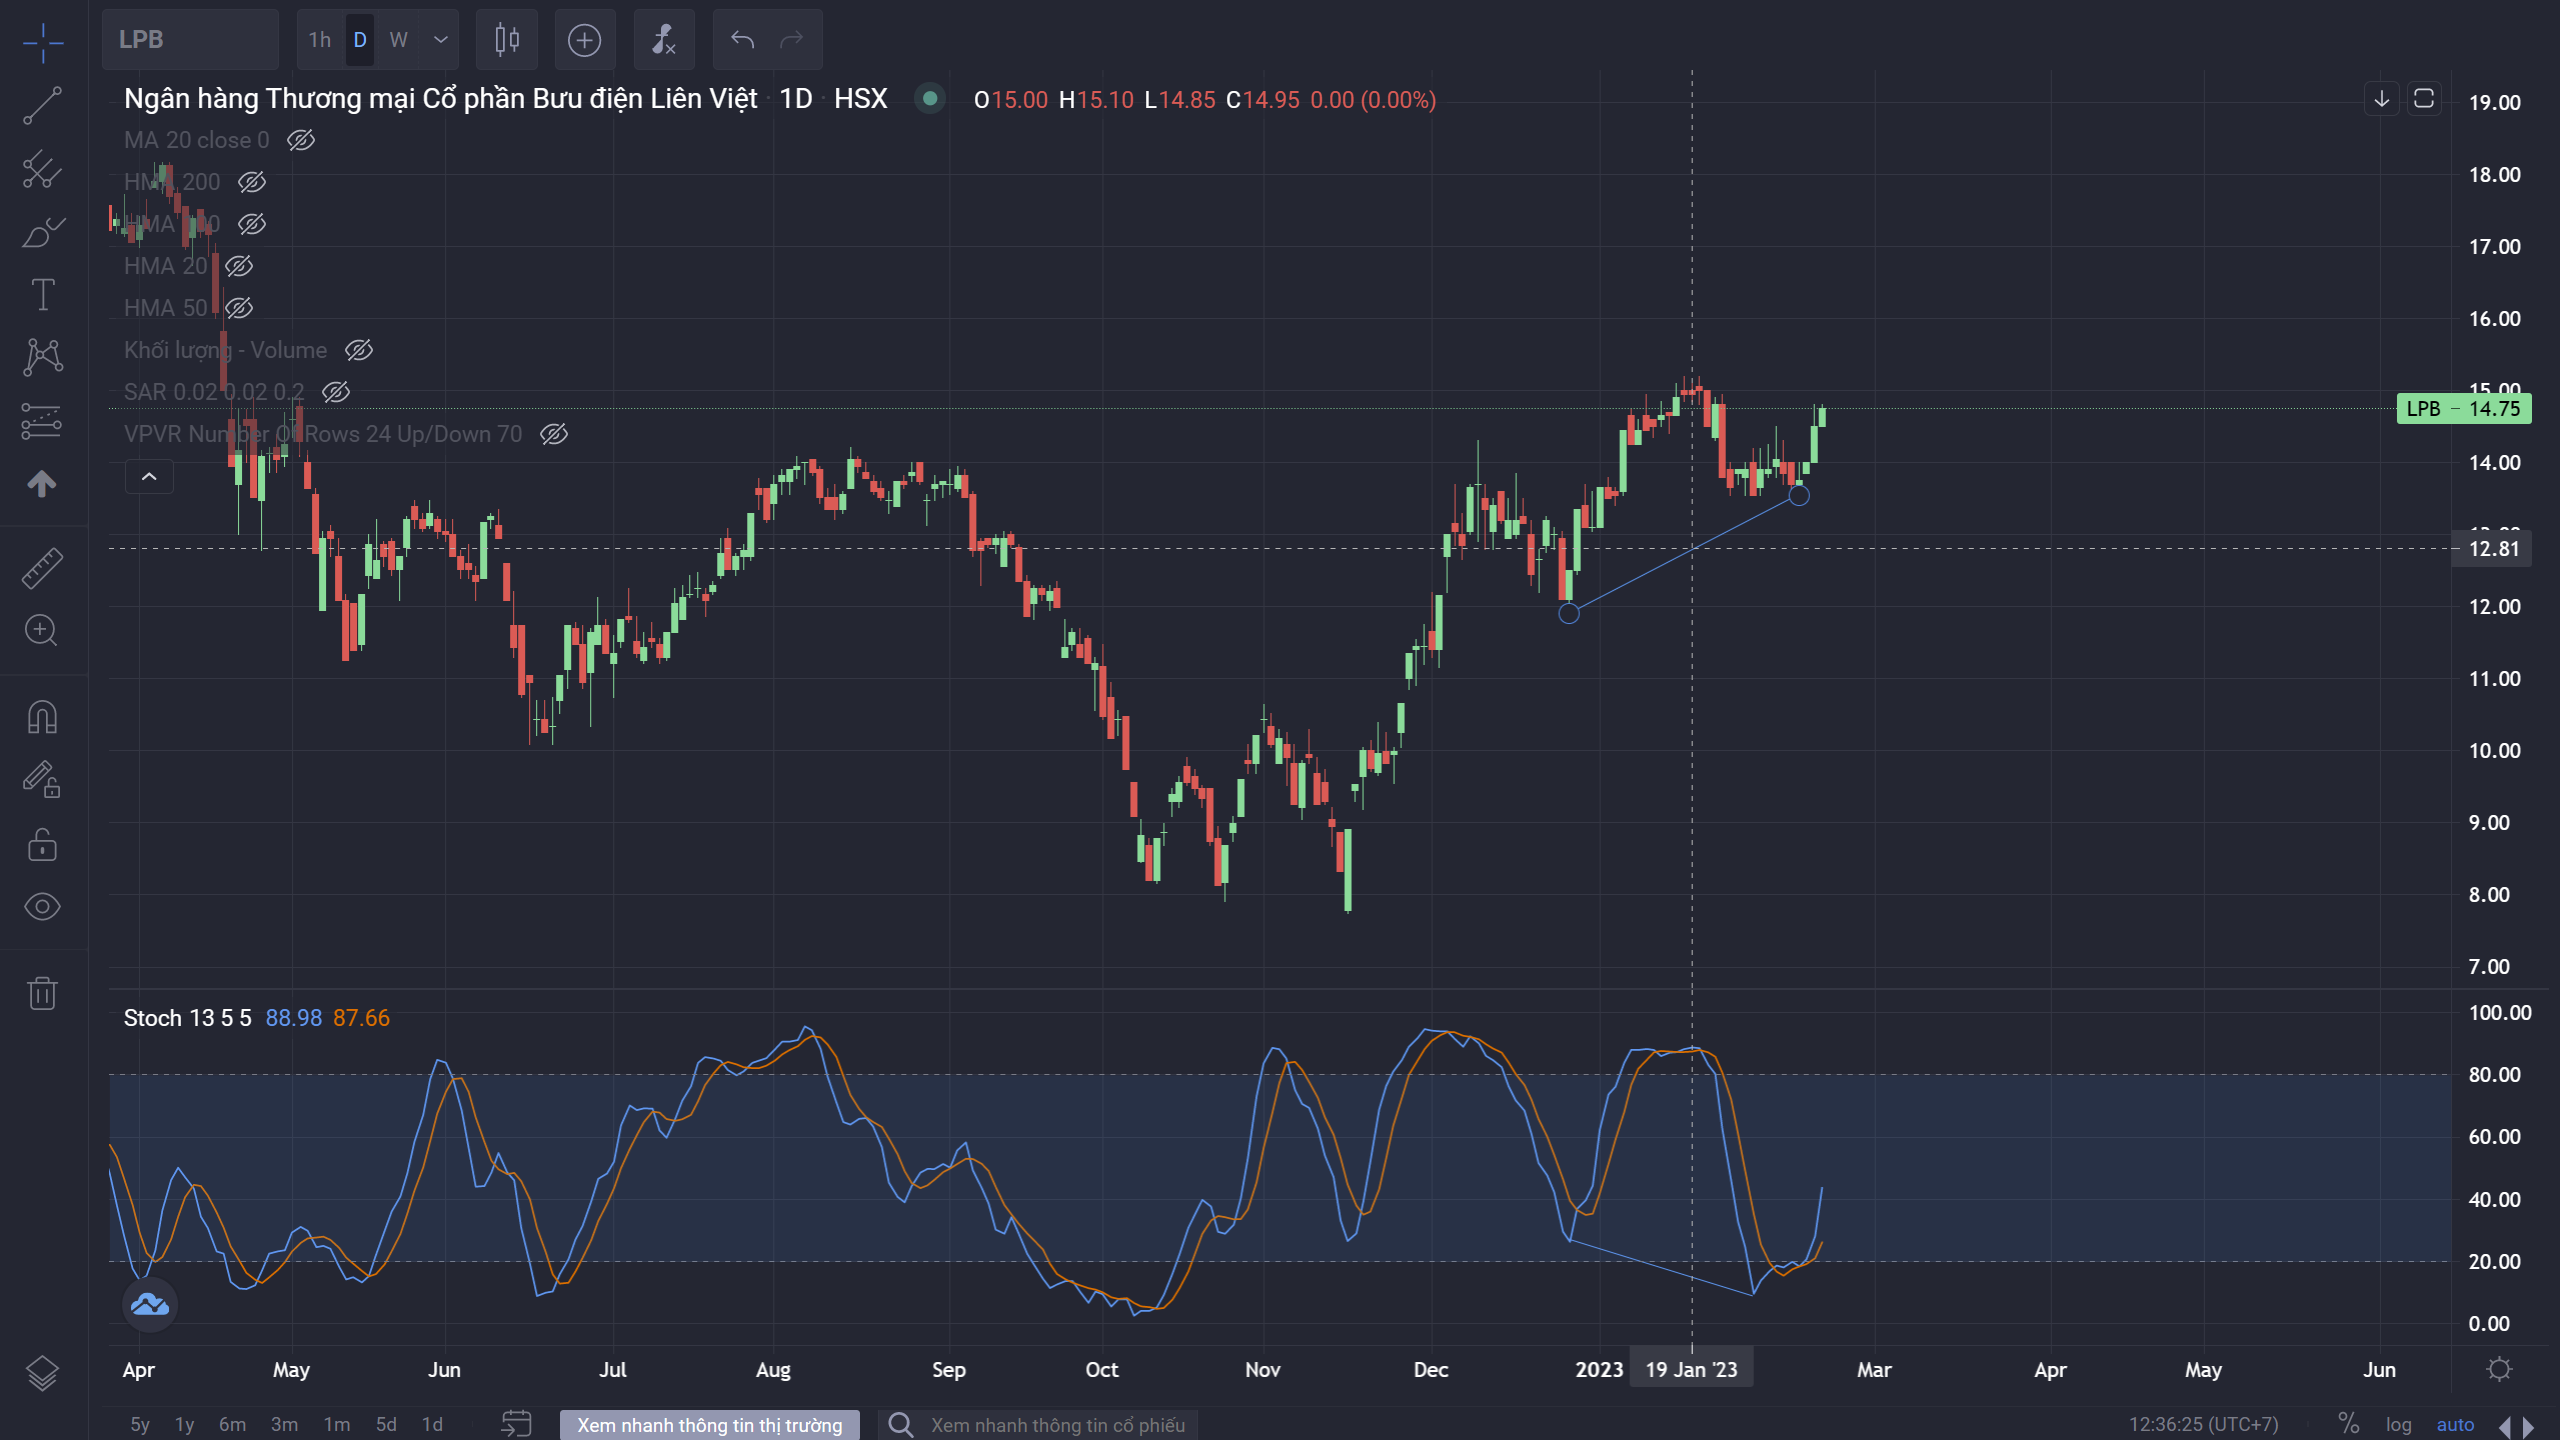Toggle log scale mode

pyautogui.click(x=2399, y=1425)
